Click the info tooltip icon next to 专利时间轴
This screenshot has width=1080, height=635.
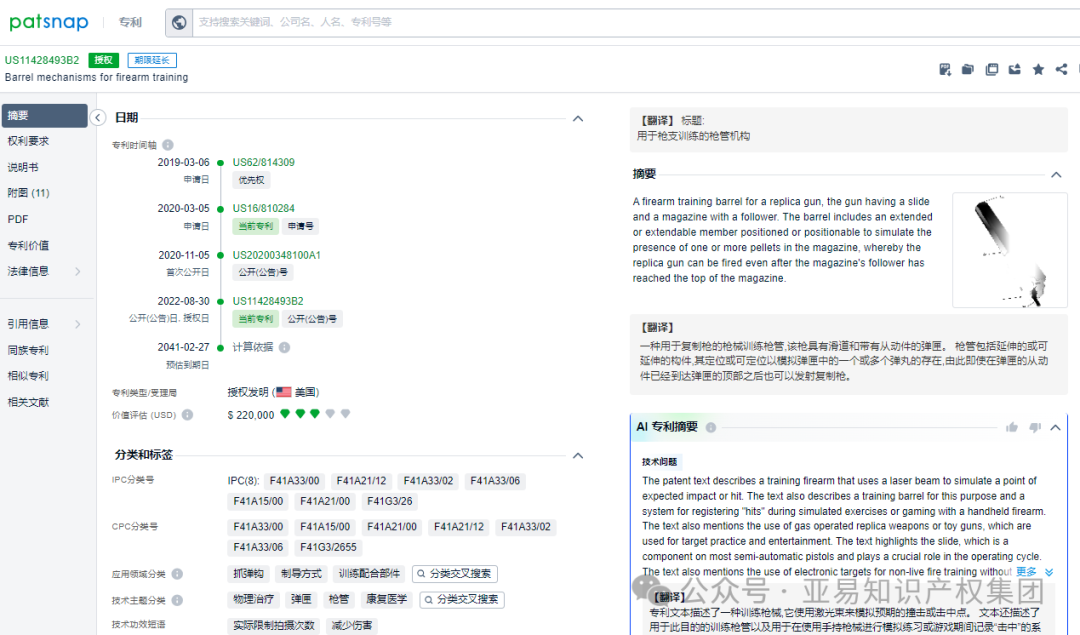pos(166,143)
